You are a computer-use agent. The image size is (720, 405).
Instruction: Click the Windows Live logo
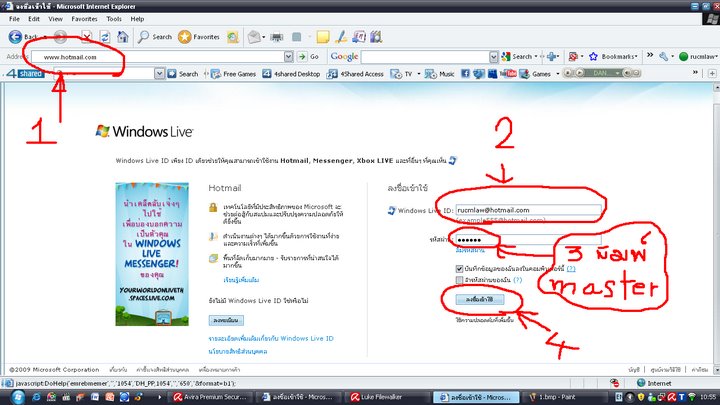click(x=144, y=131)
